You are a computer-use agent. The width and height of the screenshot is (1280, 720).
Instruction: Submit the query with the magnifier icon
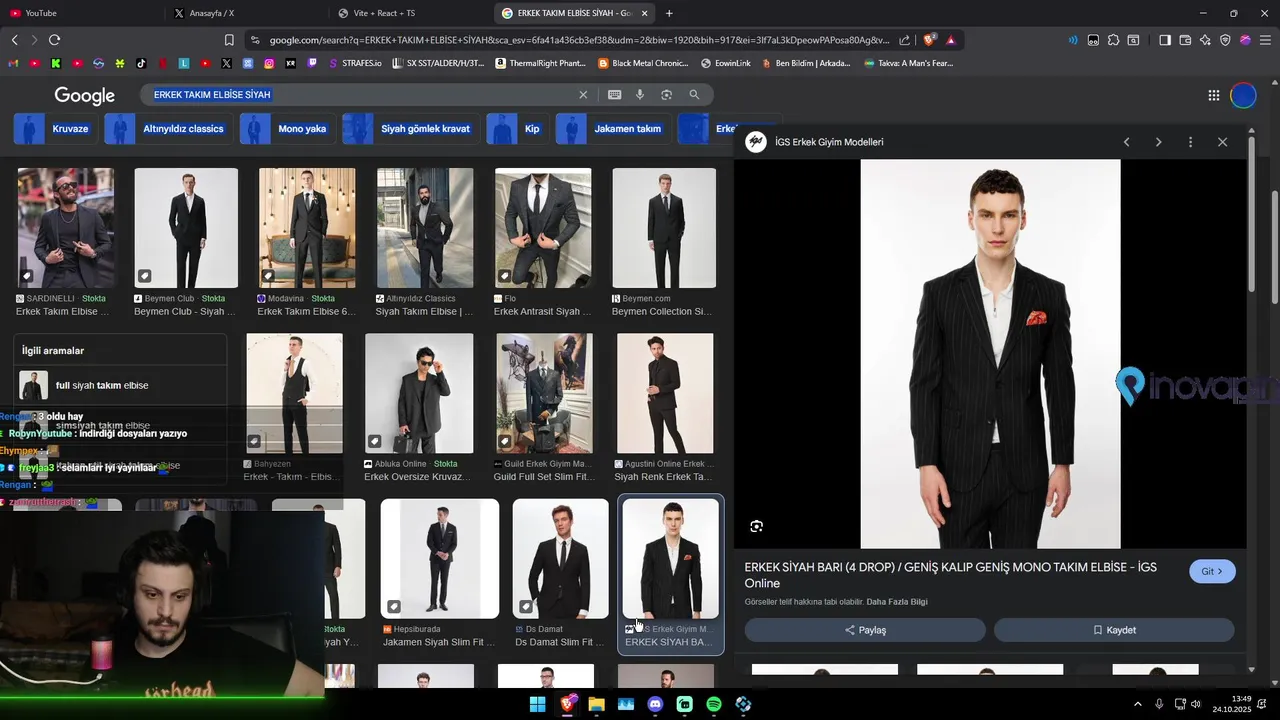(x=694, y=94)
